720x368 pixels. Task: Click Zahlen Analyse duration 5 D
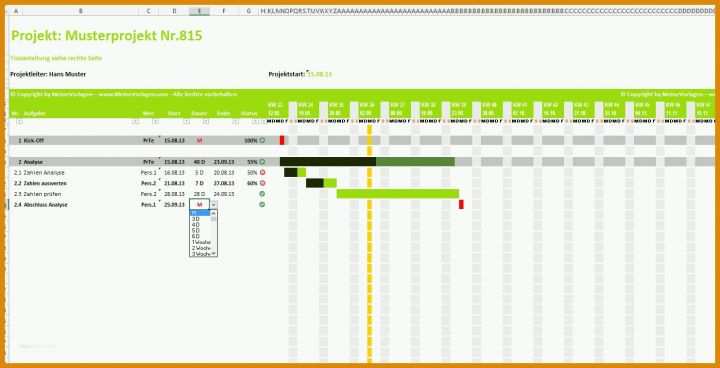[x=199, y=173]
